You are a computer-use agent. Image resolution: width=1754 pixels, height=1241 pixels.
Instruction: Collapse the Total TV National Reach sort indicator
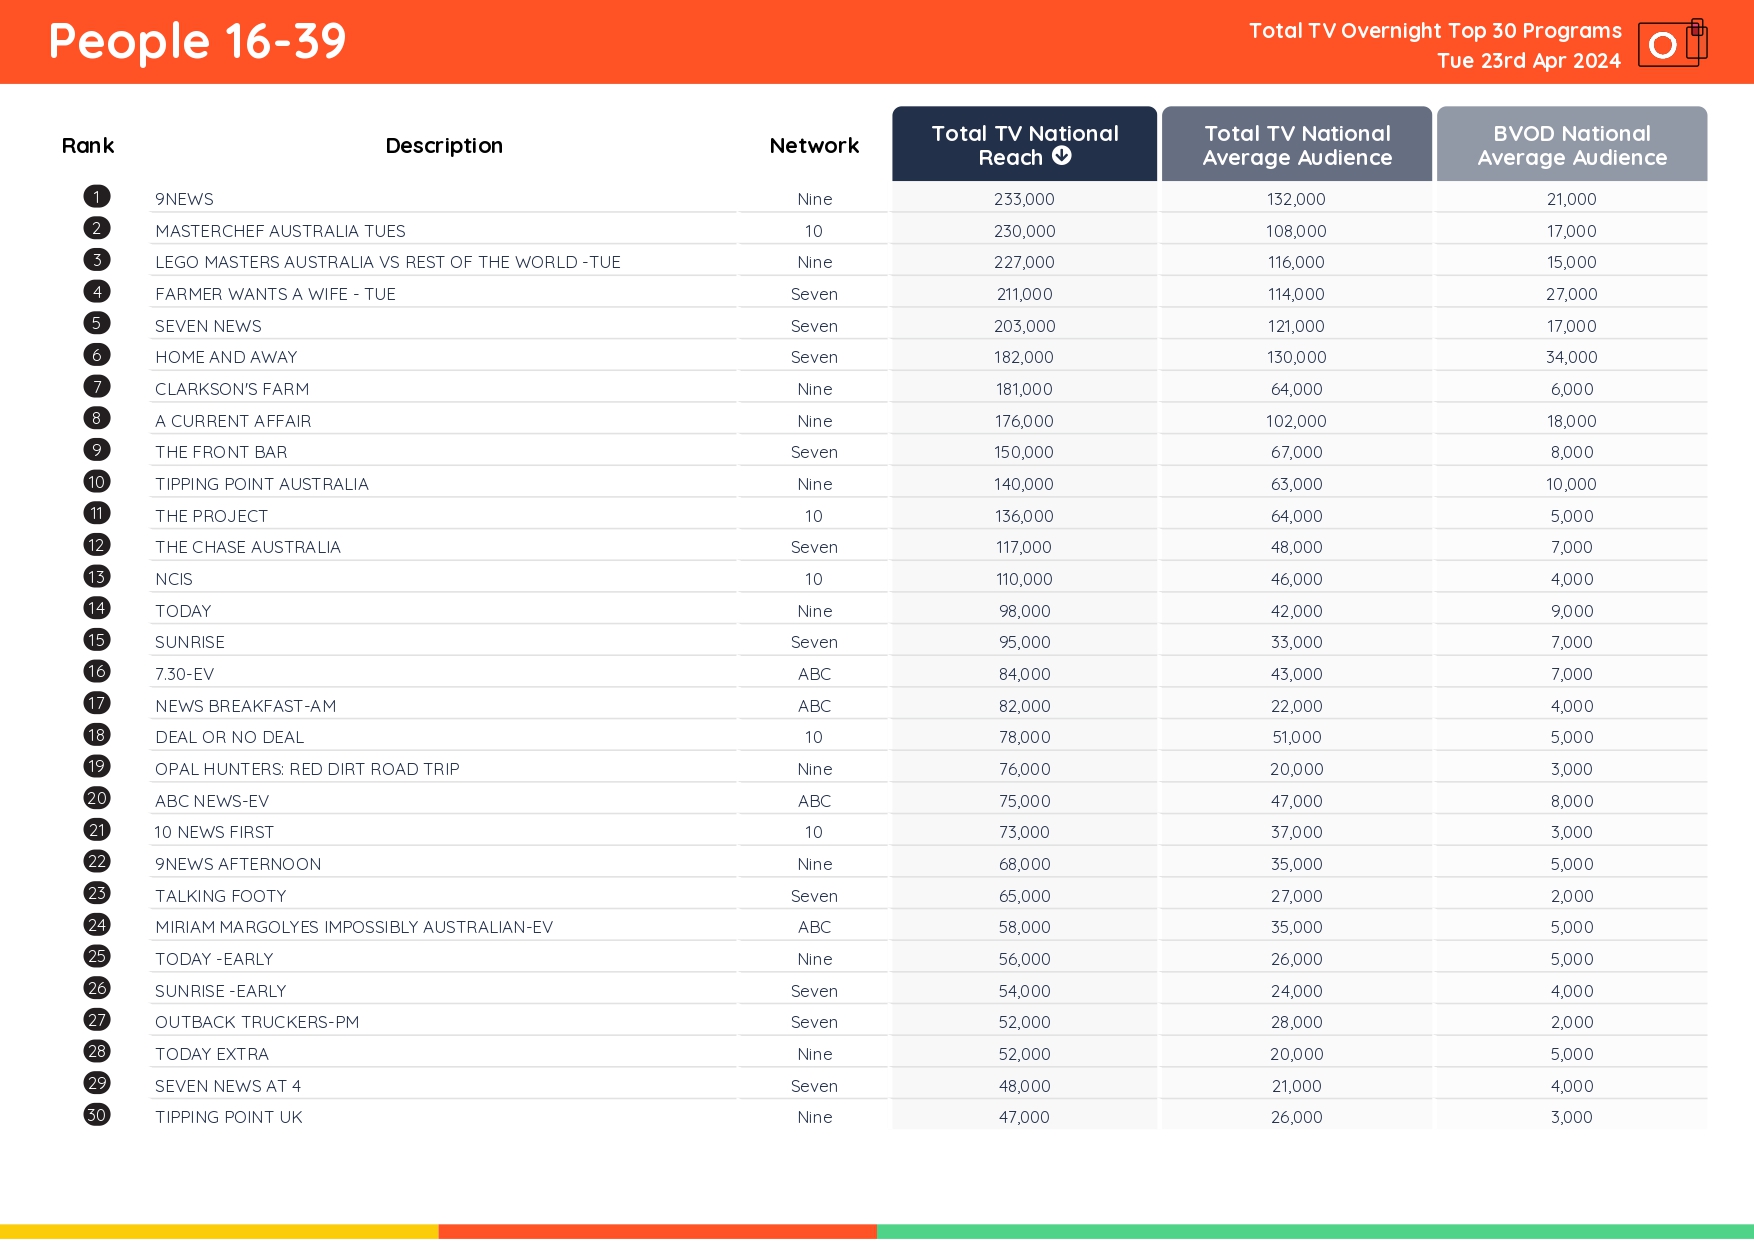tap(1062, 156)
